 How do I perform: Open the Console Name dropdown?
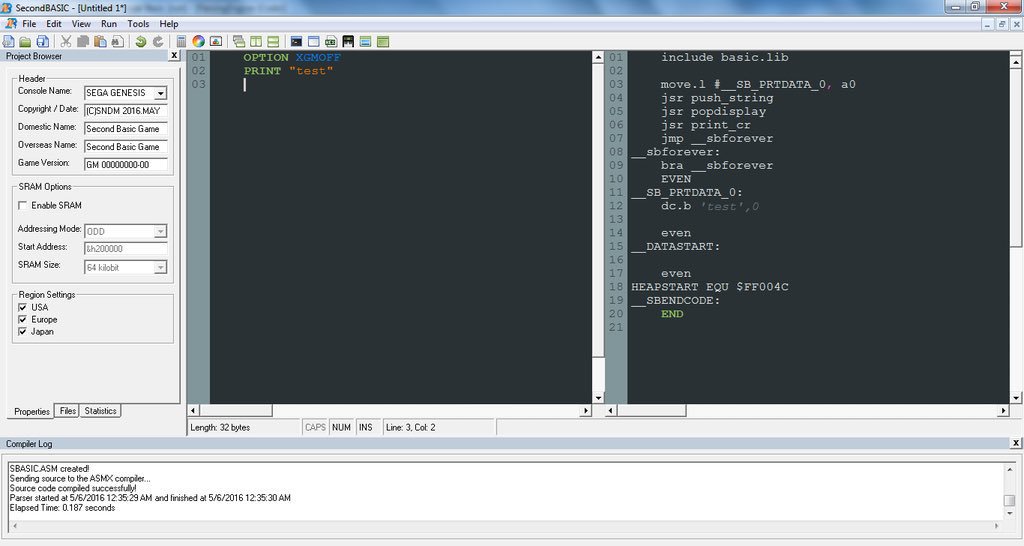(x=161, y=93)
